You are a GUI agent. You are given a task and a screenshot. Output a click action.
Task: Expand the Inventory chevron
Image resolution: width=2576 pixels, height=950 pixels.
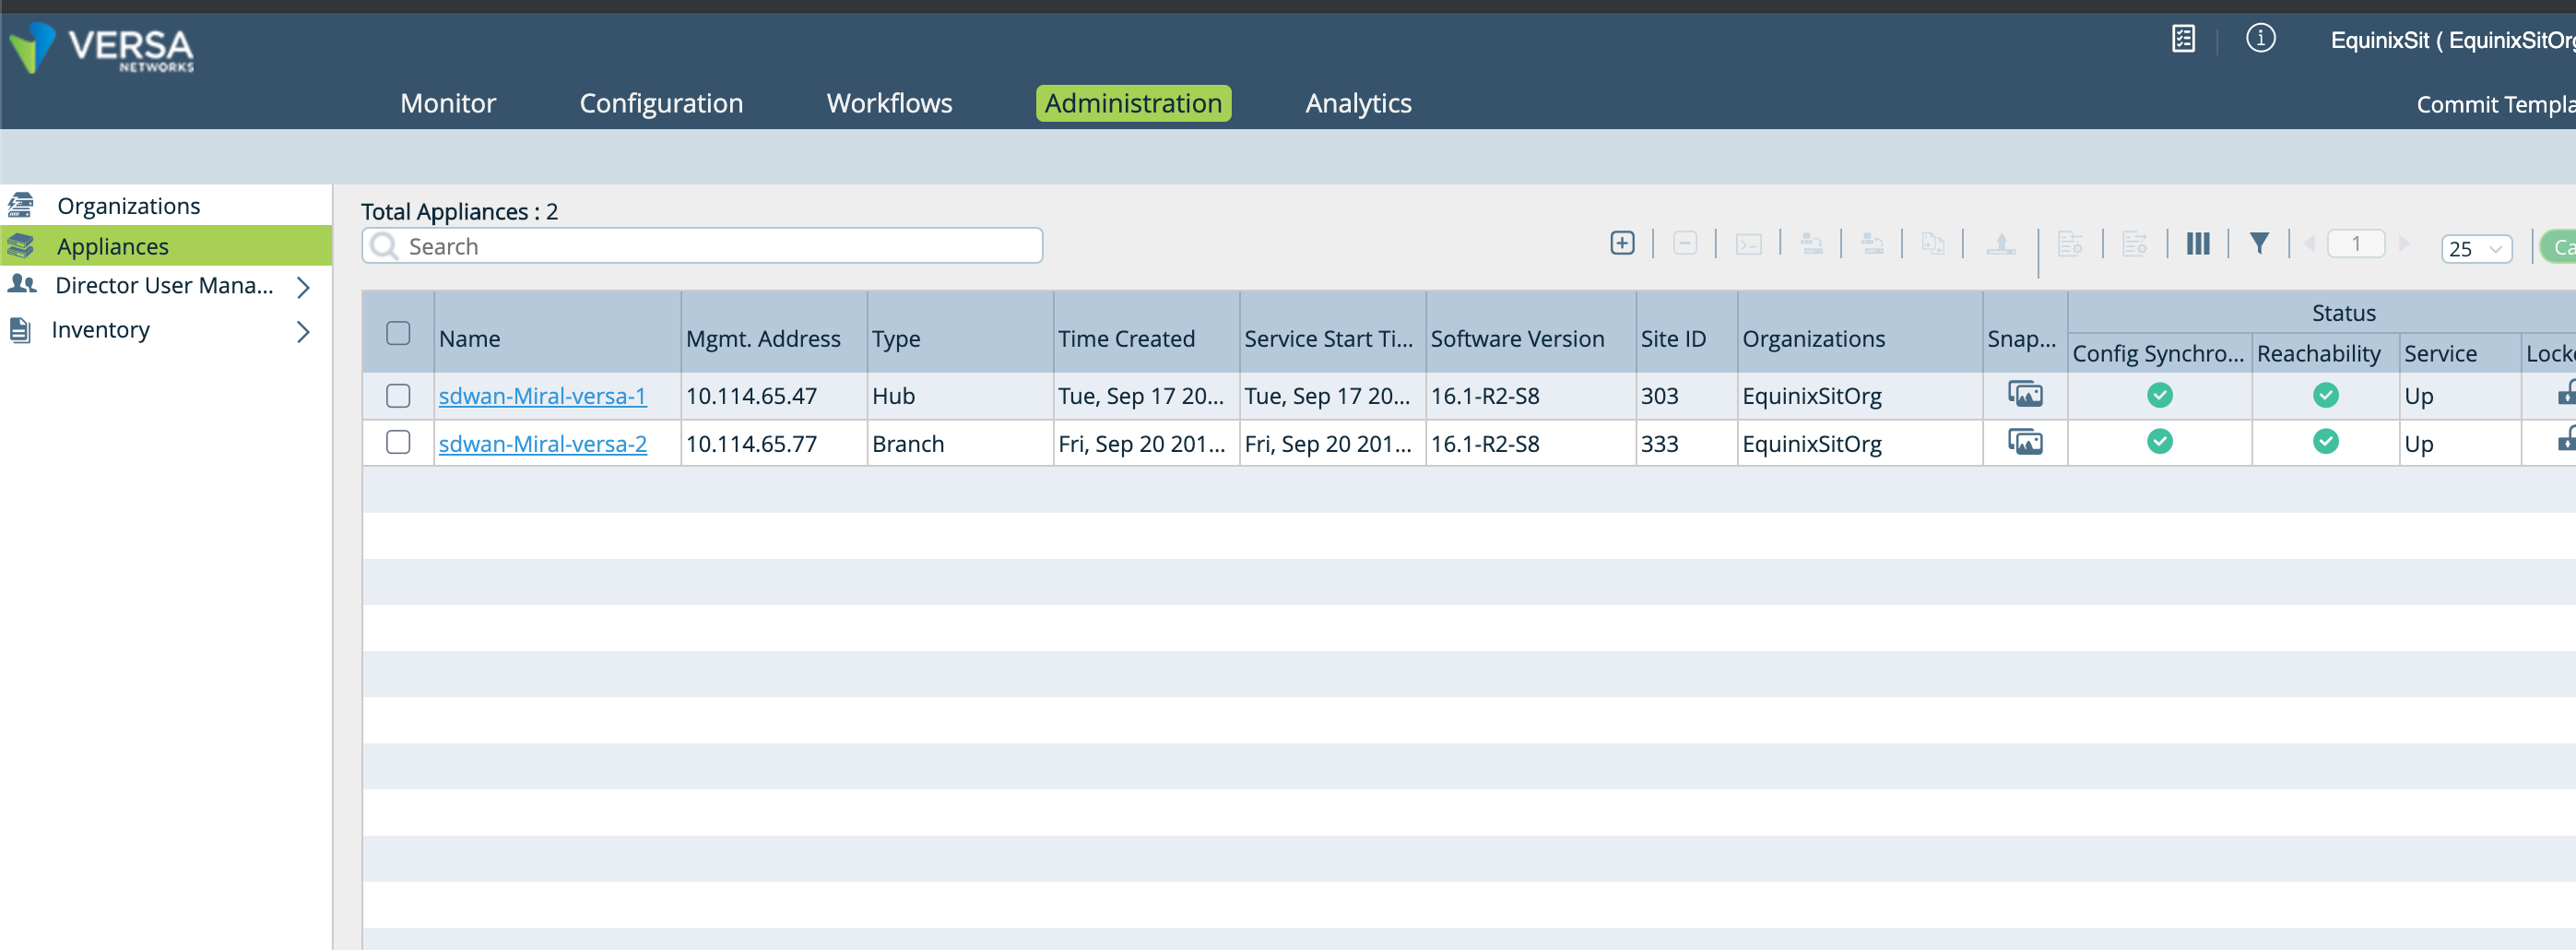point(303,331)
